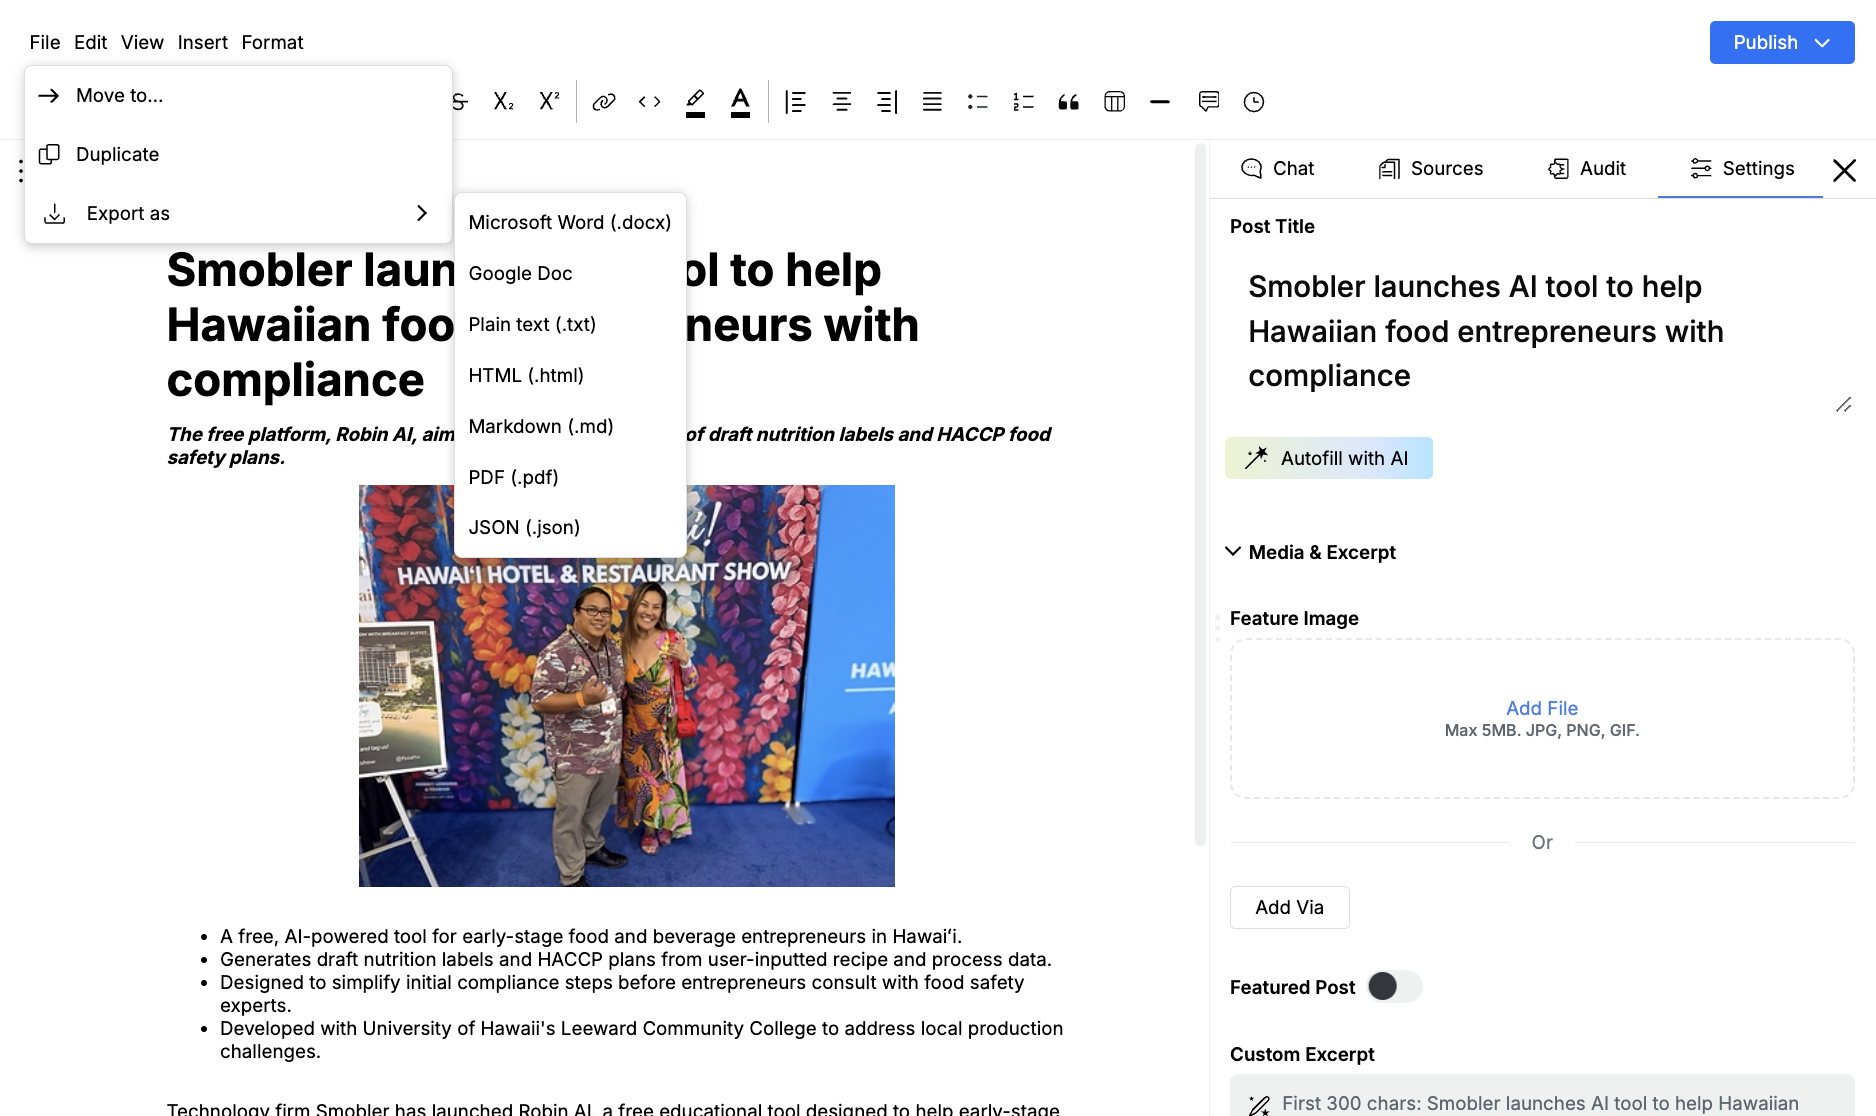
Task: Select Duplicate from the File menu
Action: click(238, 154)
